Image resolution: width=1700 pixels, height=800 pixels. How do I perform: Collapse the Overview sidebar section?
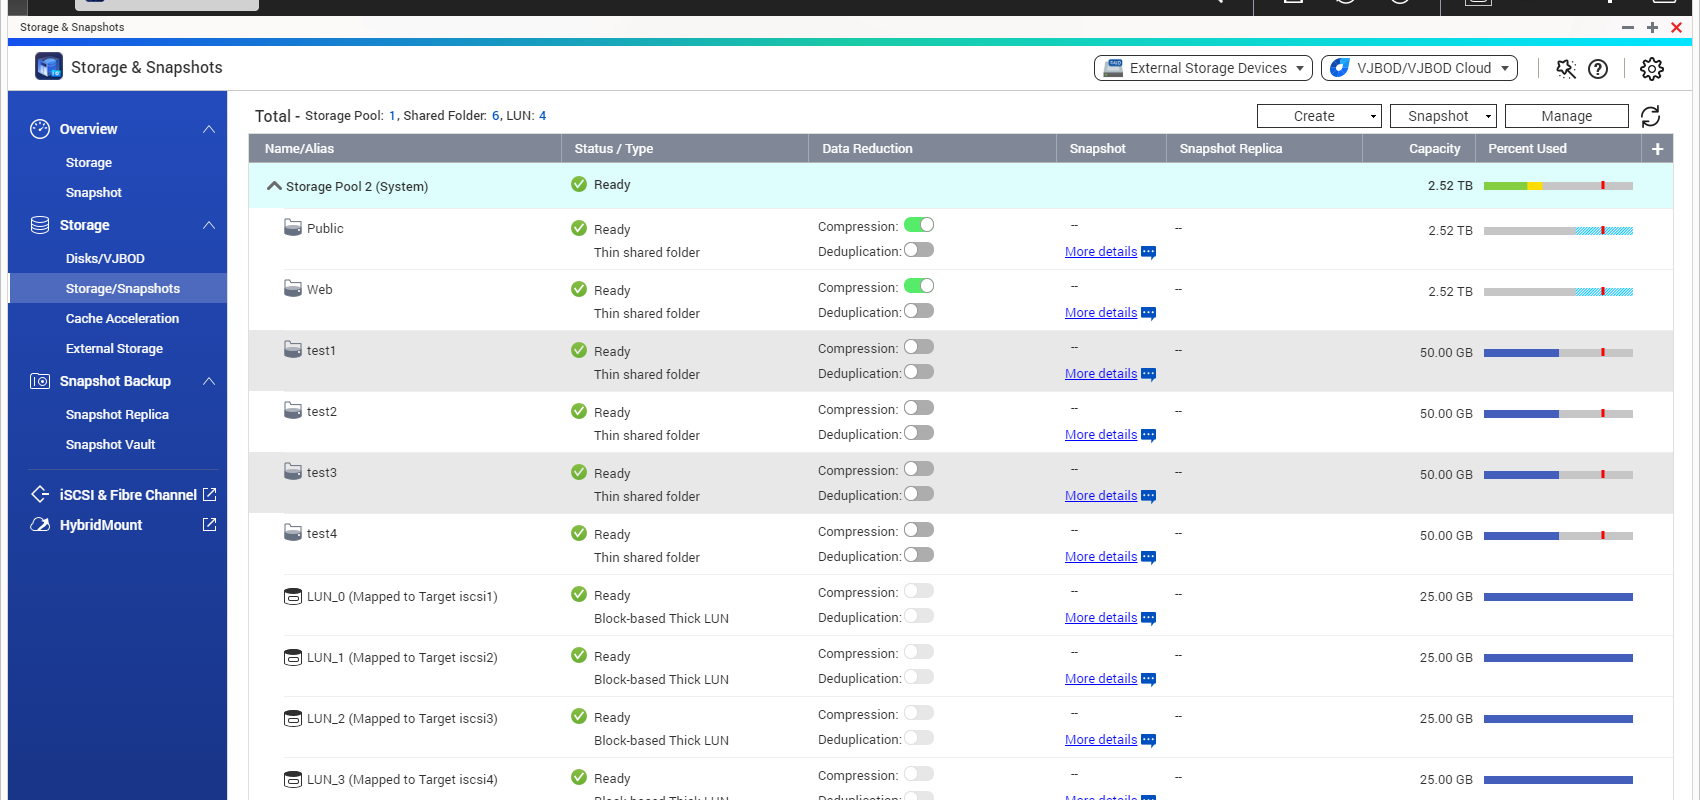209,129
